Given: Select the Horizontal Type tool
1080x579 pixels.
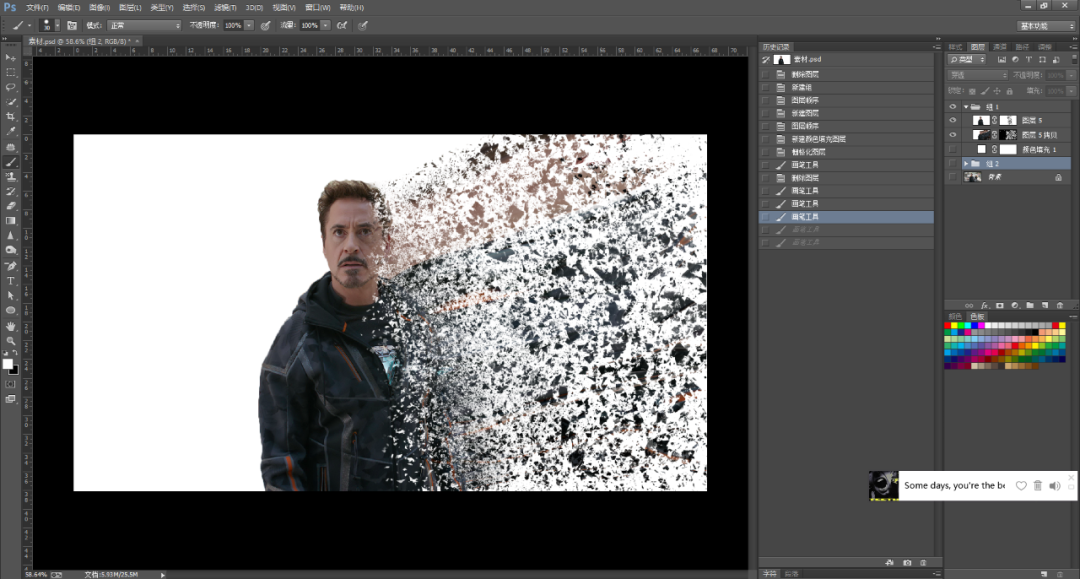Looking at the screenshot, I should tap(10, 281).
